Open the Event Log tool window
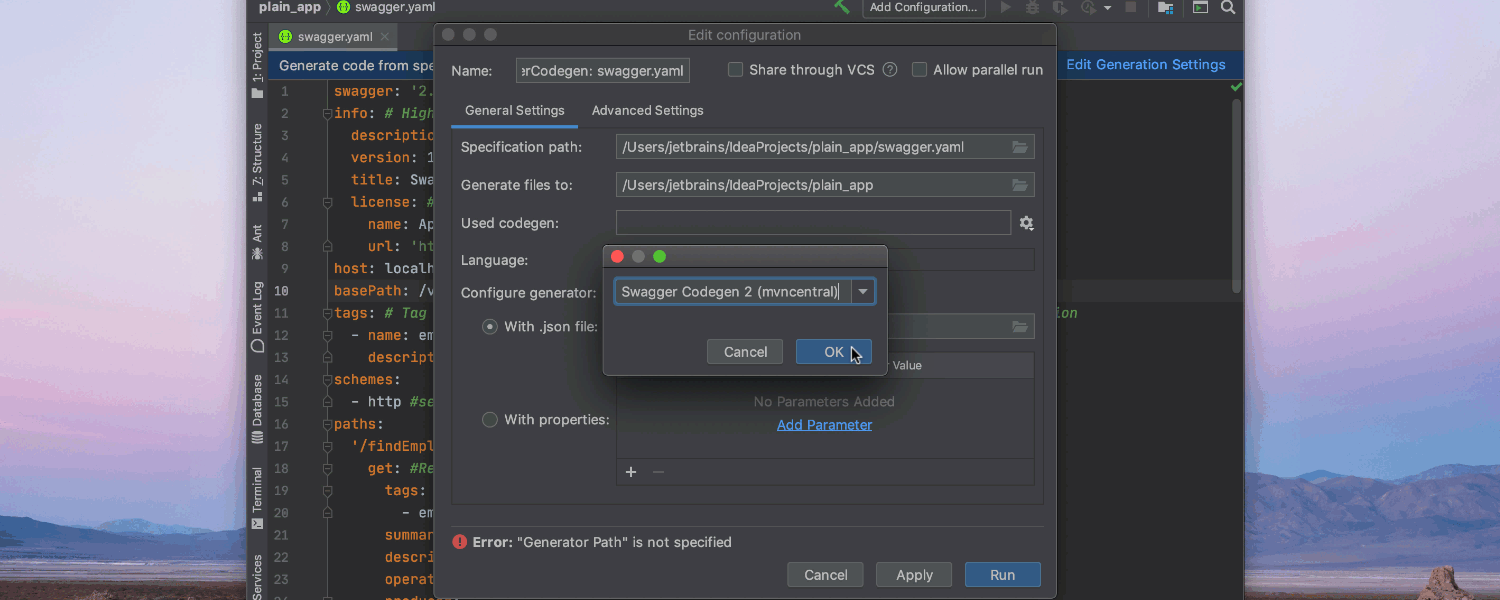1500x600 pixels. coord(257,317)
